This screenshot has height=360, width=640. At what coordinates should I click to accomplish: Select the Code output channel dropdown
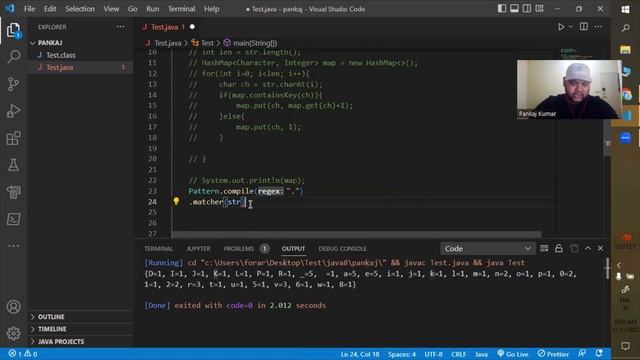tap(487, 249)
